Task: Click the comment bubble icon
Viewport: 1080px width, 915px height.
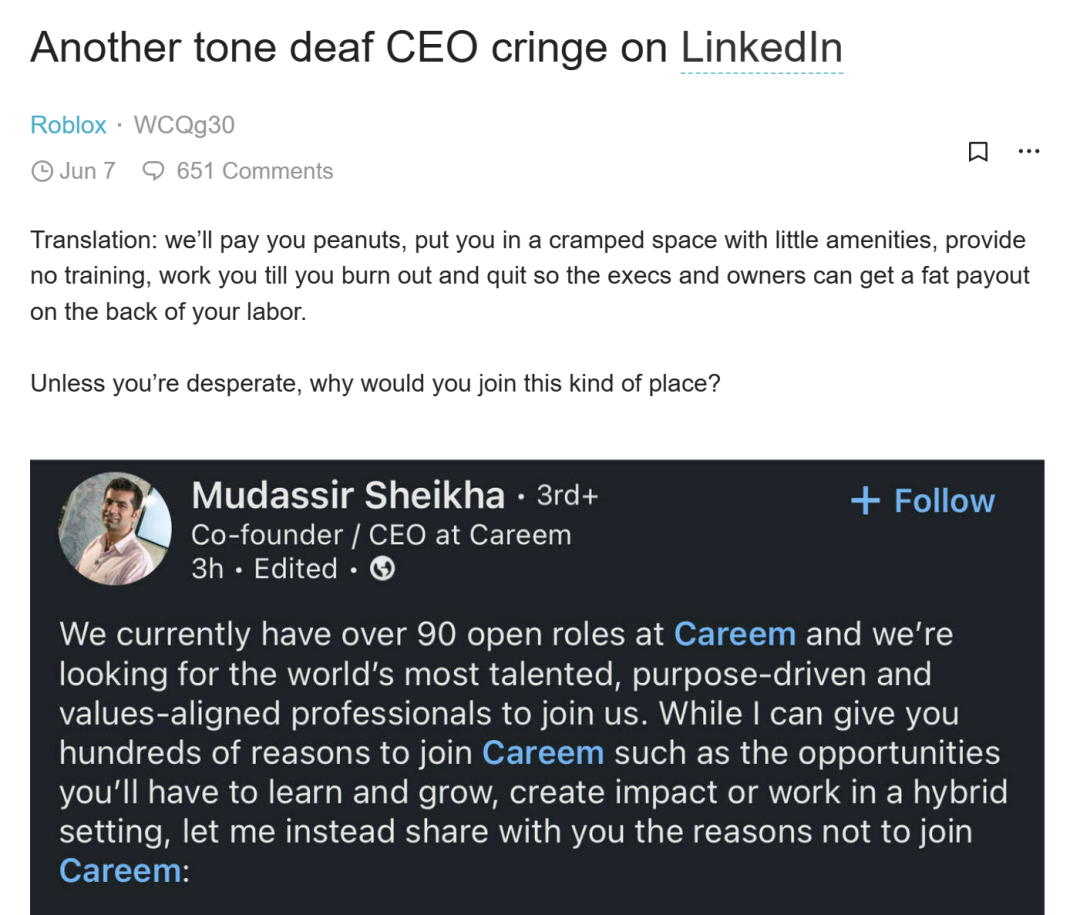Action: 154,171
